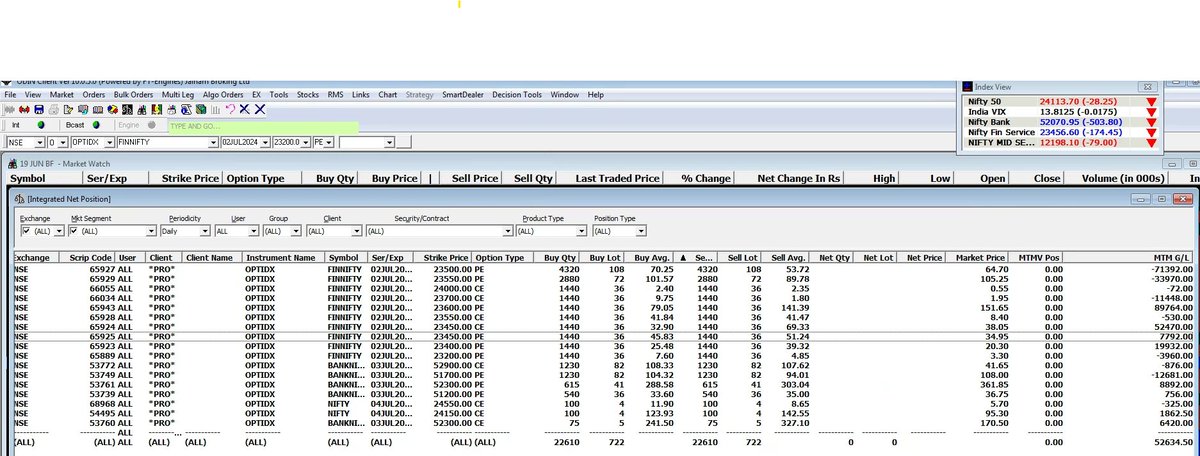Viewport: 1200px width, 456px height.
Task: Open the NSE exchange dropdown in order bar
Action: (x=39, y=142)
